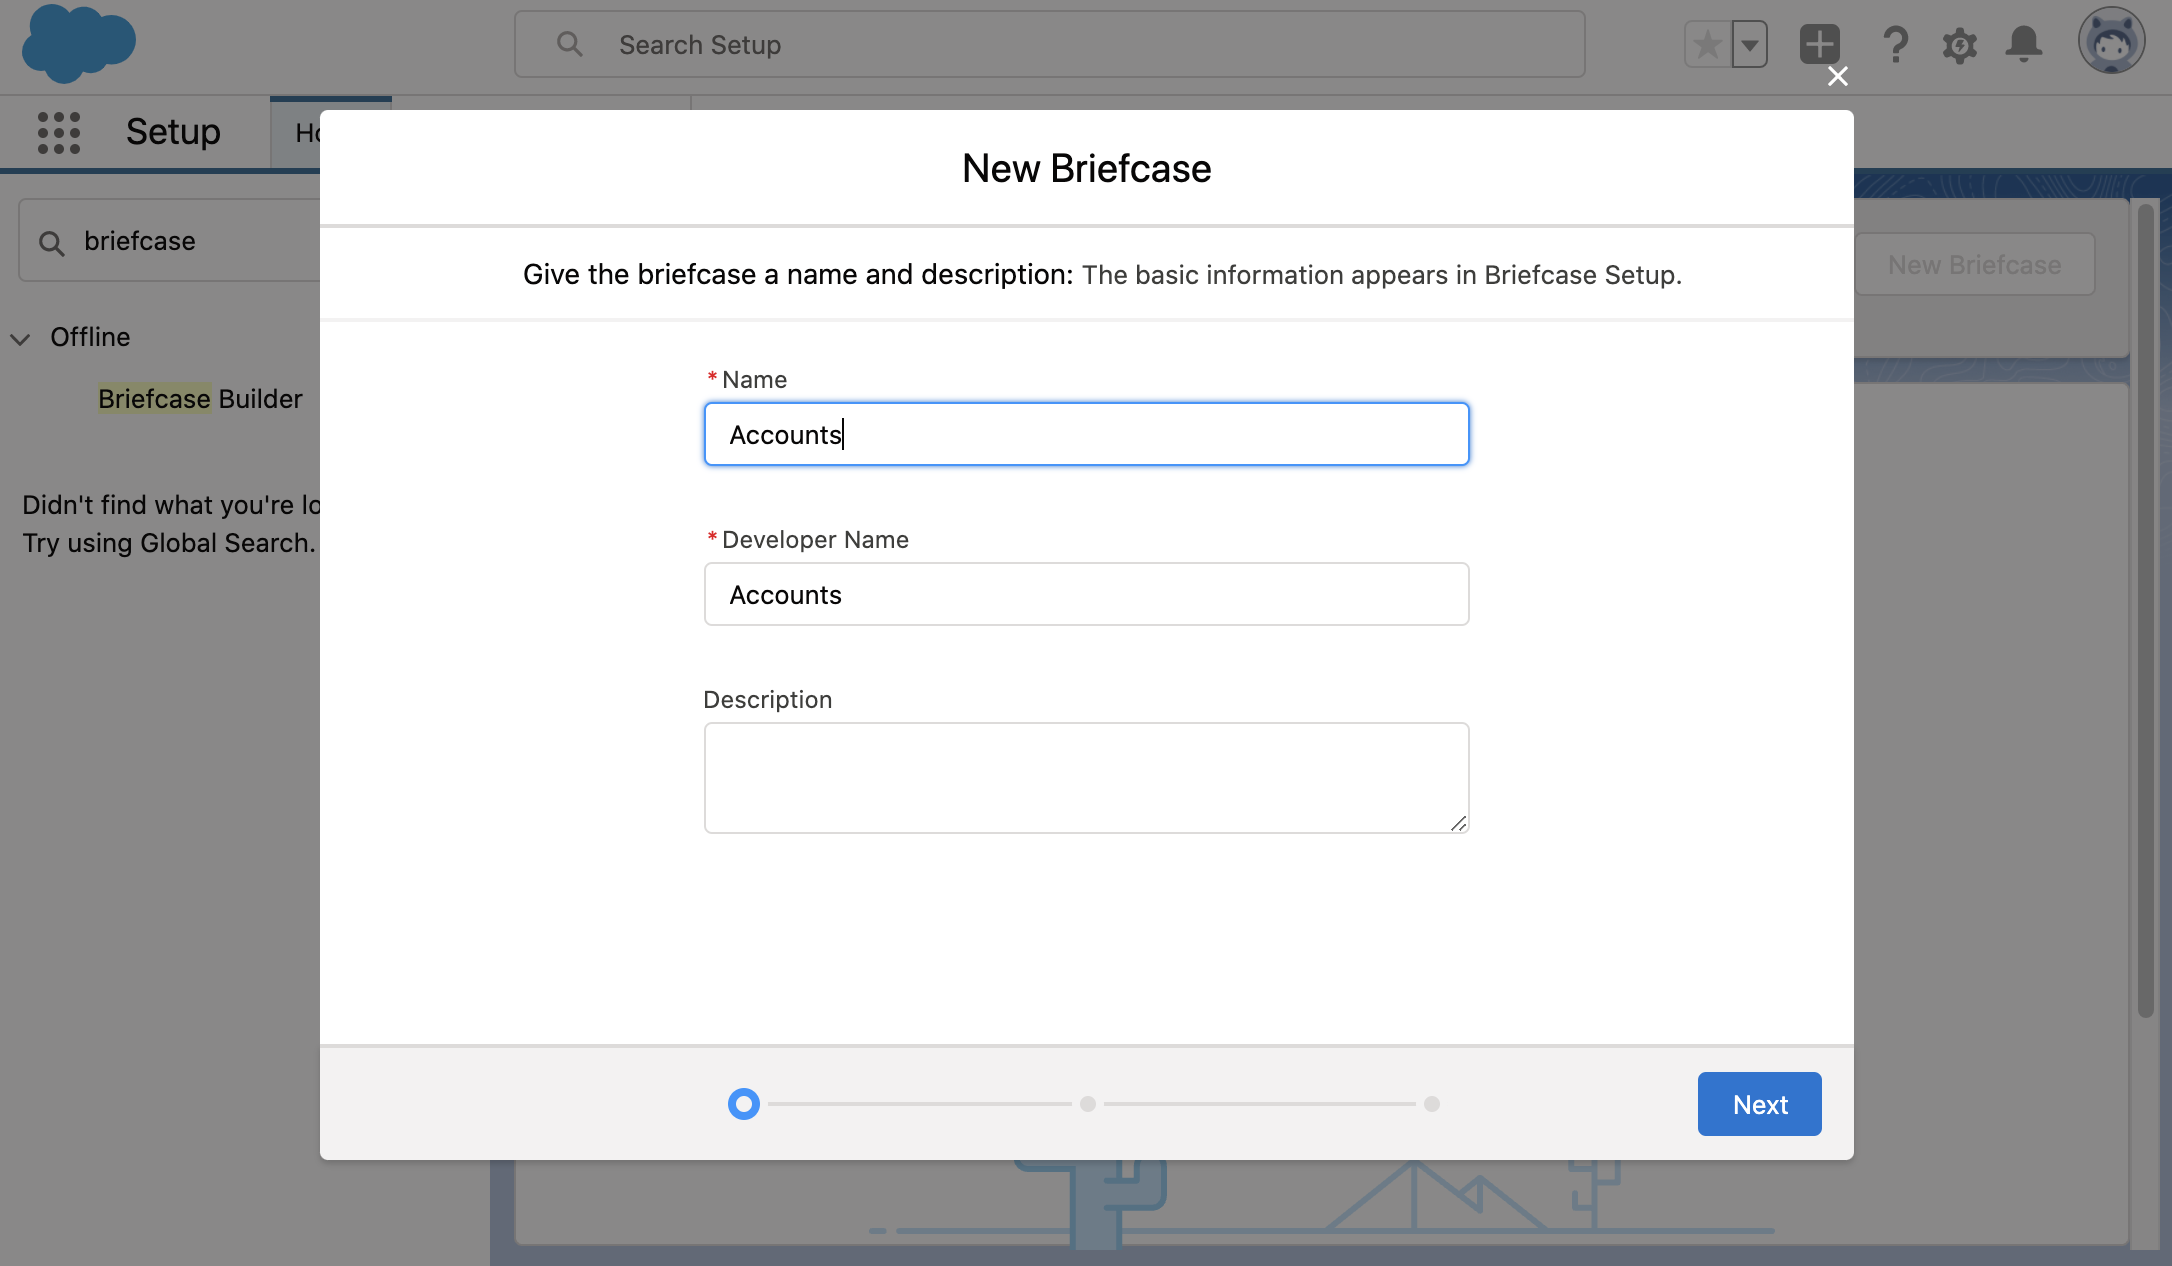Click the Description text area field
The width and height of the screenshot is (2172, 1266).
point(1085,776)
